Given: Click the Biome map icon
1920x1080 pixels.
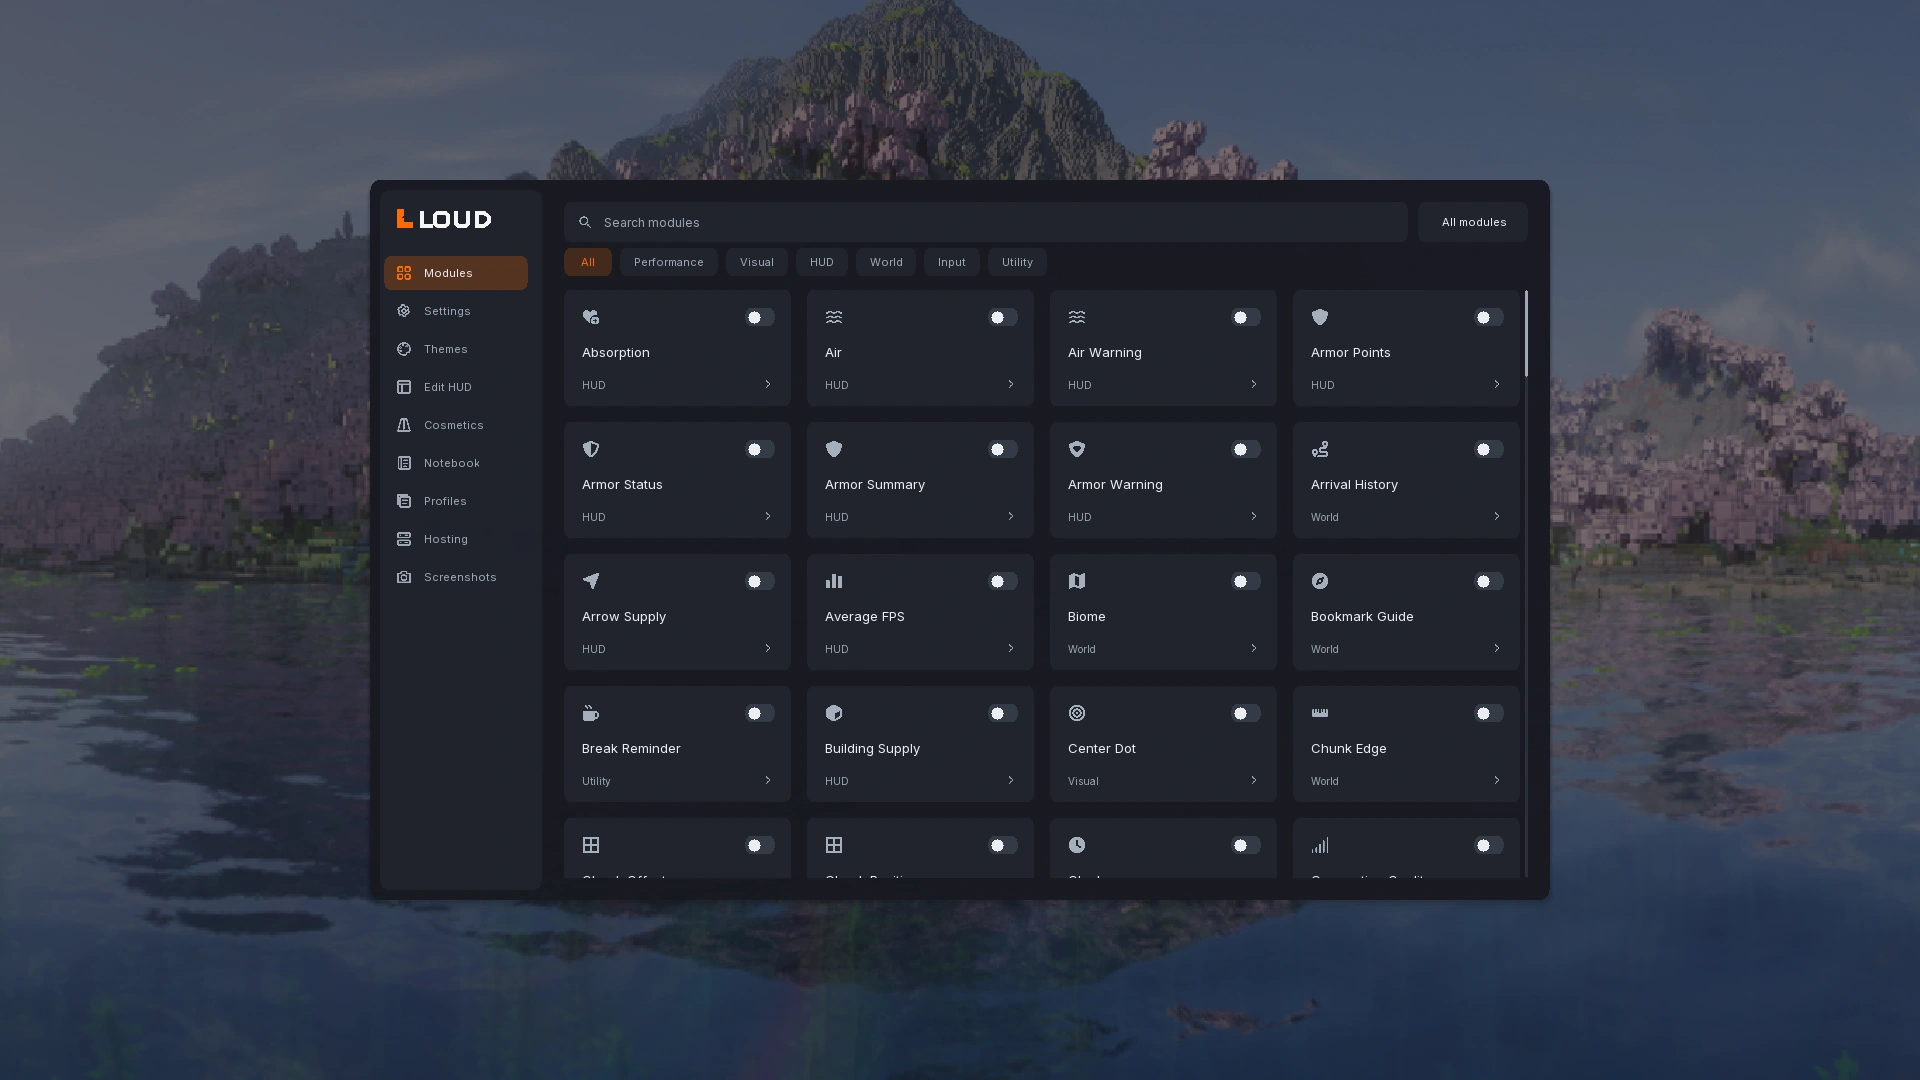Looking at the screenshot, I should pyautogui.click(x=1077, y=581).
